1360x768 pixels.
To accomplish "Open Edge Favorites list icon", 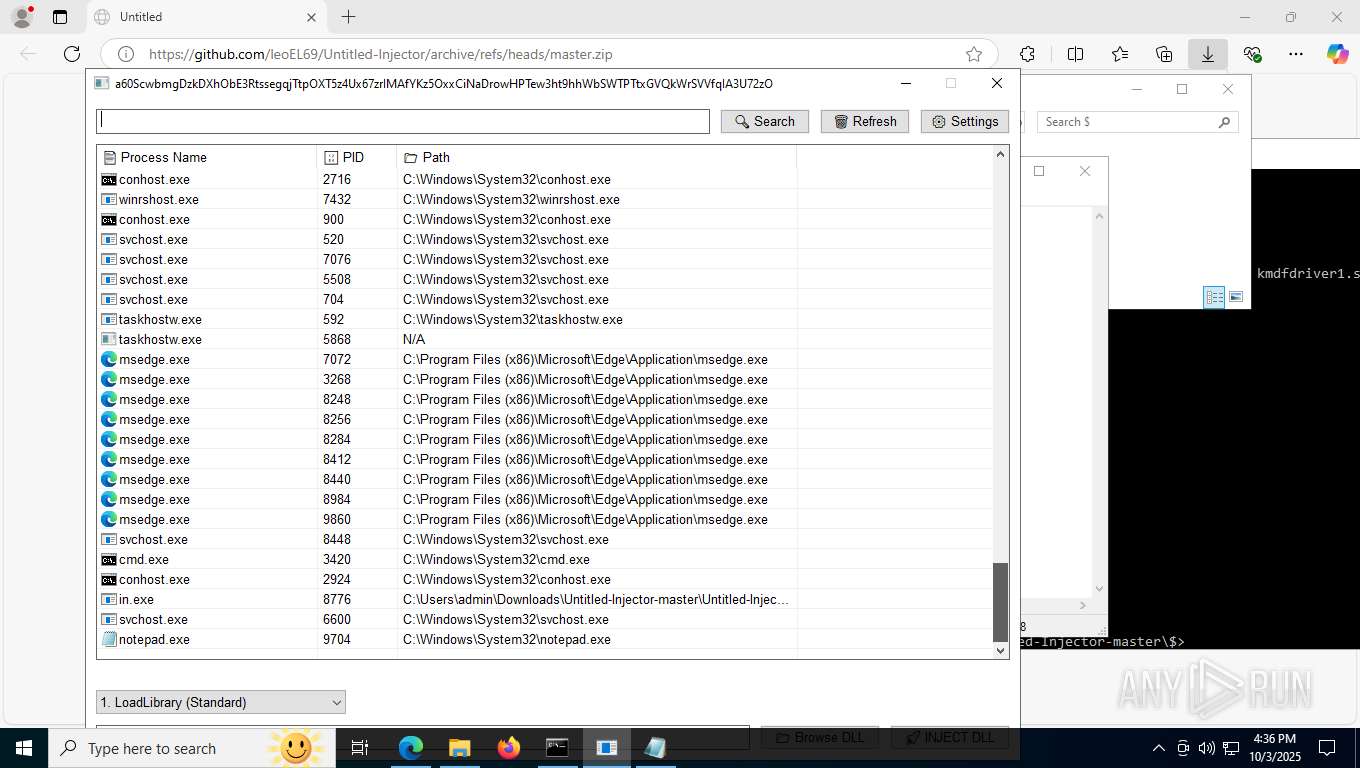I will 1120,54.
